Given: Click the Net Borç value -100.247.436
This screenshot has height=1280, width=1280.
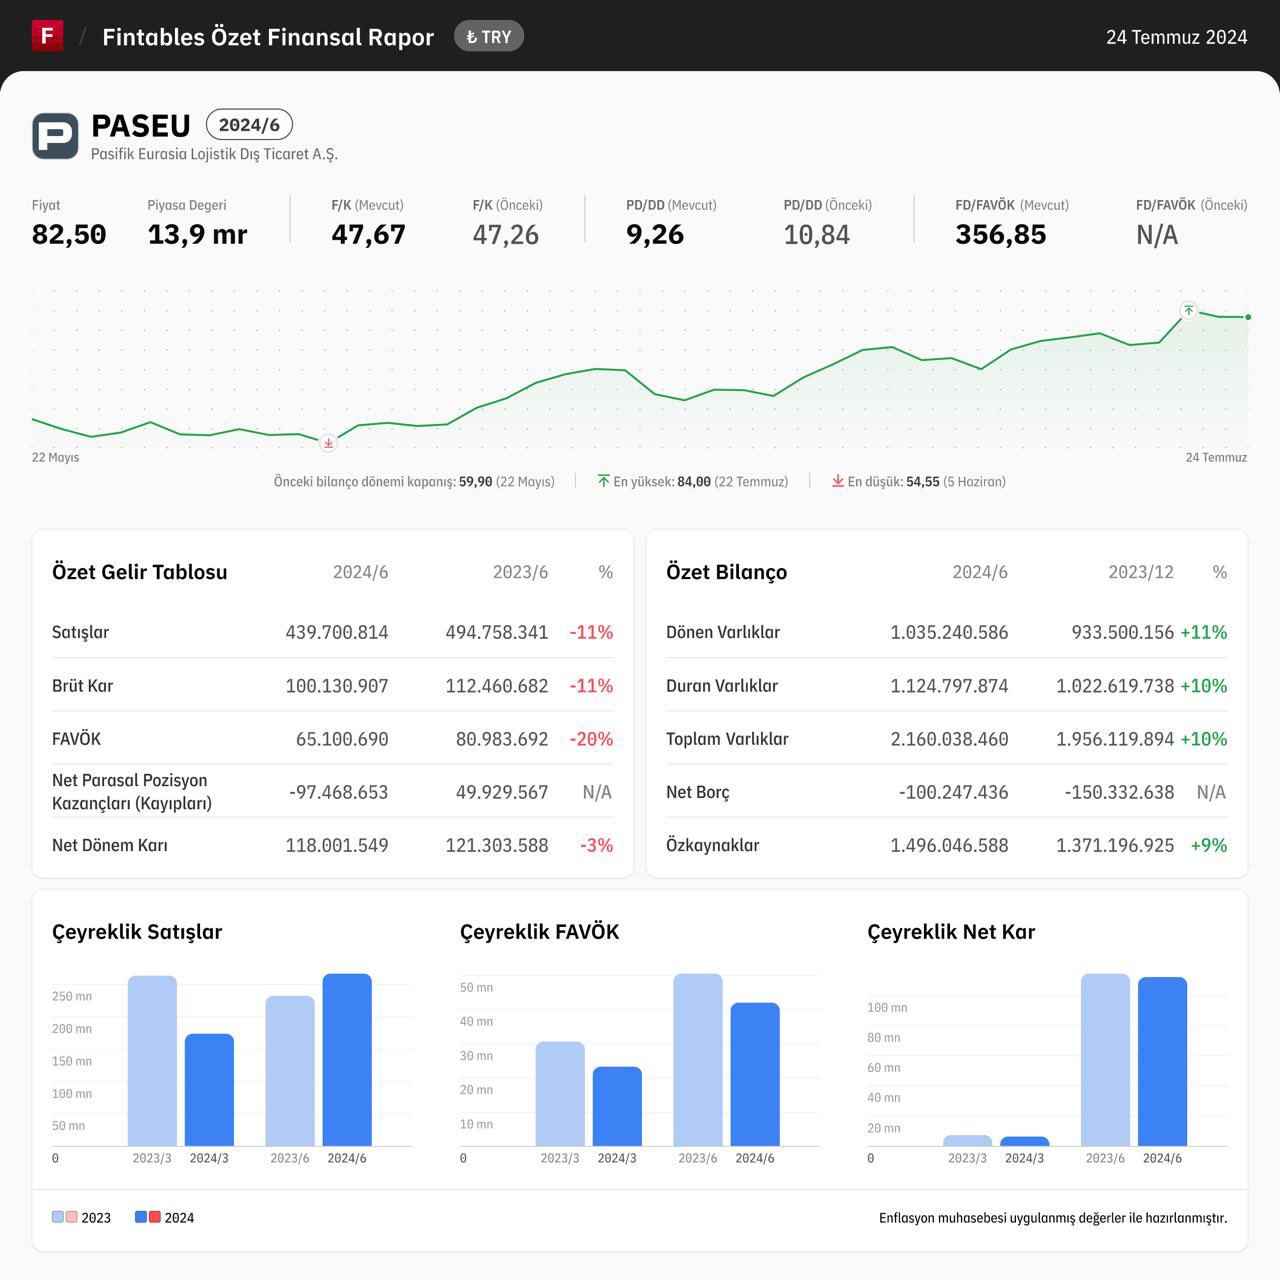Looking at the screenshot, I should click(953, 792).
